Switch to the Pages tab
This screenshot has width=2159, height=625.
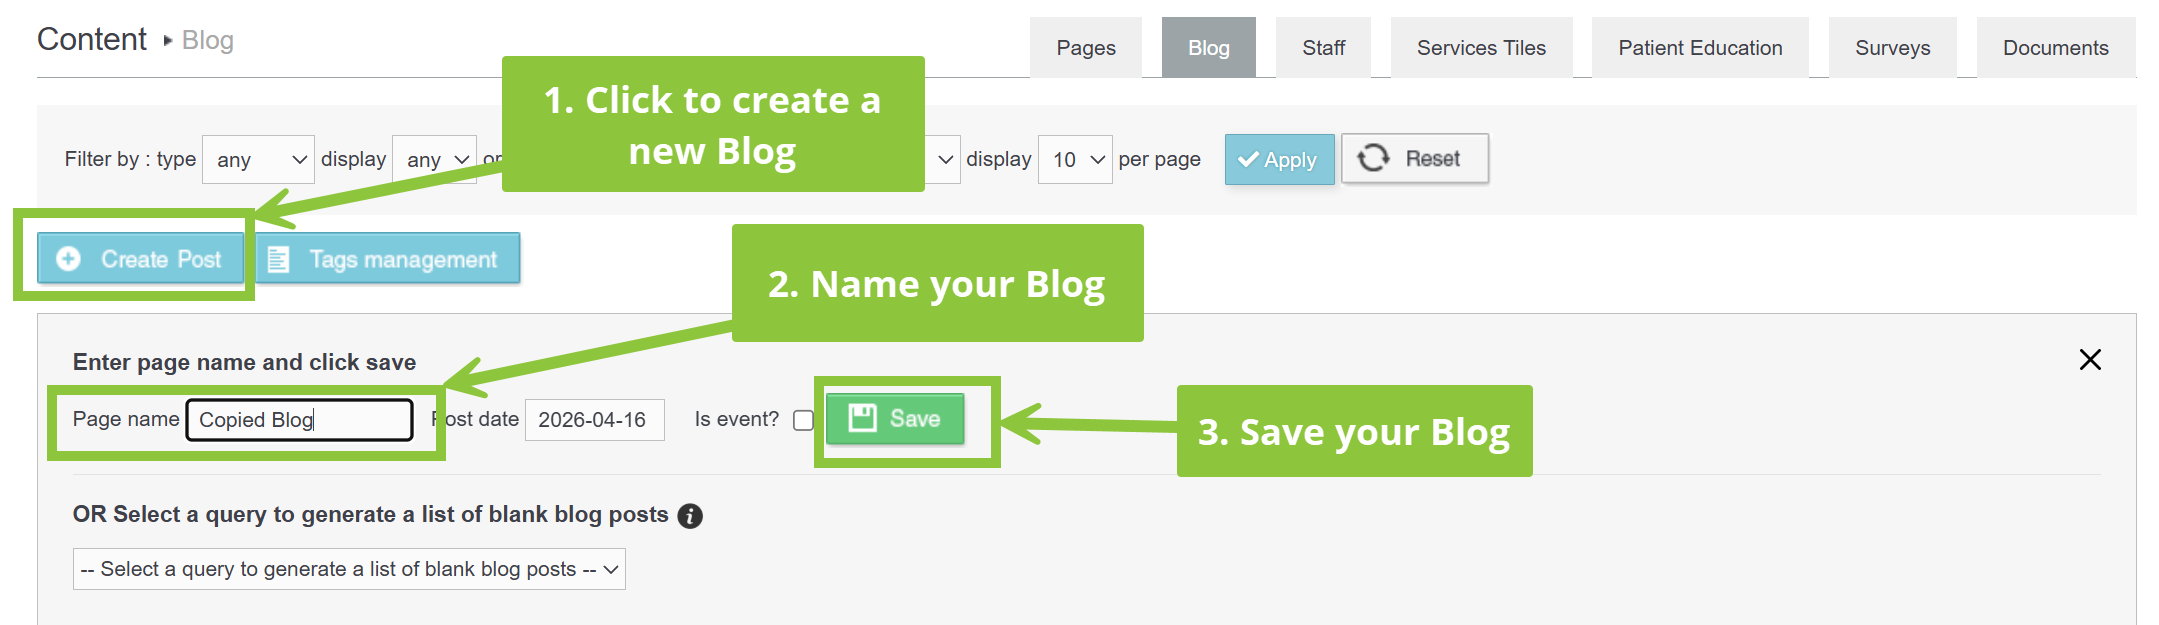point(1086,48)
